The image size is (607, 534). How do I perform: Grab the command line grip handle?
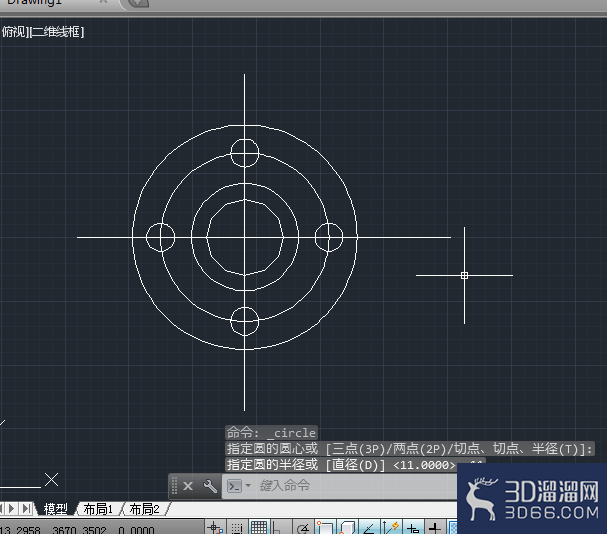(x=174, y=486)
